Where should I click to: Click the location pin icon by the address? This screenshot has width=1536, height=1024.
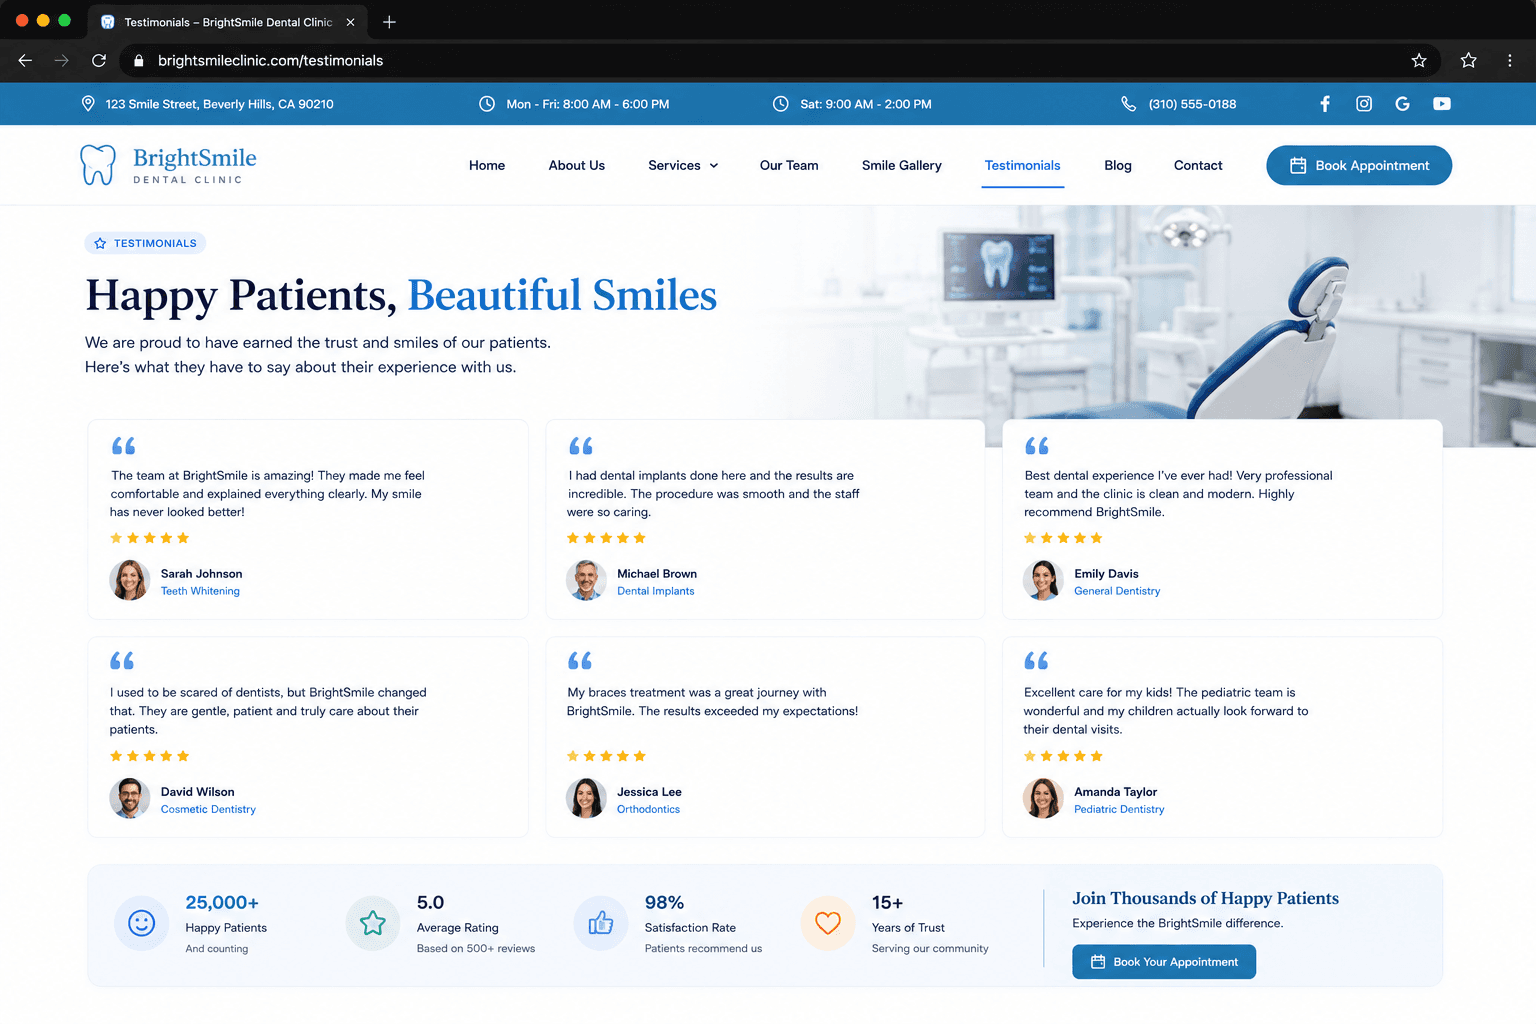88,104
